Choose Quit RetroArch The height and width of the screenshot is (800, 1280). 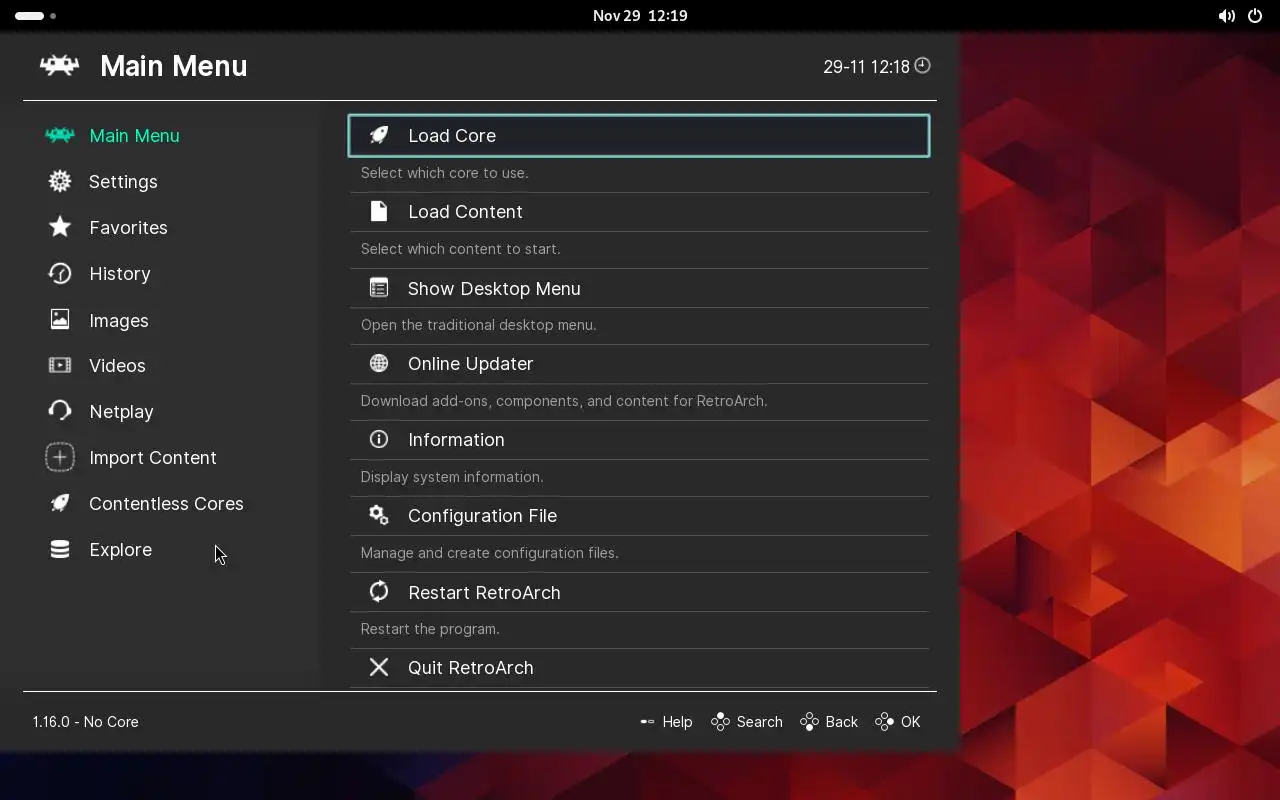pyautogui.click(x=639, y=668)
